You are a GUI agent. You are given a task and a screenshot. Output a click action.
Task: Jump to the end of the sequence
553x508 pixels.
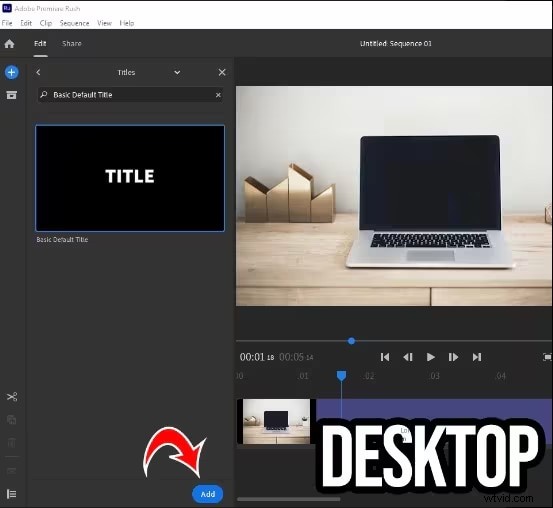[x=477, y=357]
